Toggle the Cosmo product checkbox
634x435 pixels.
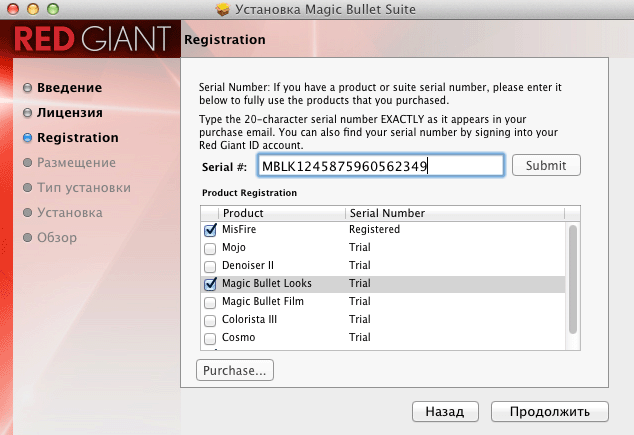[210, 338]
